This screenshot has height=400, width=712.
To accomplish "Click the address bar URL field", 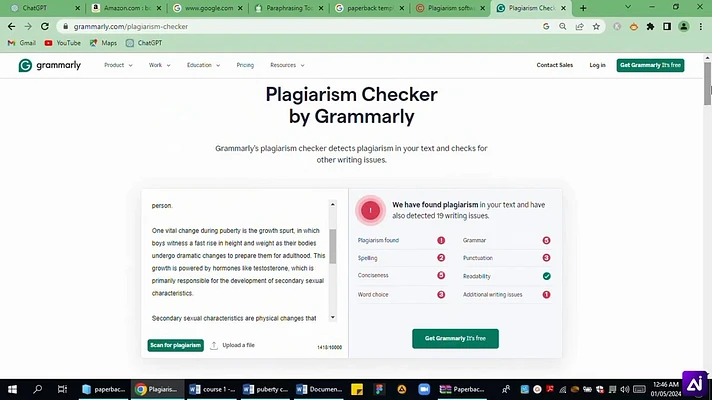I will [x=300, y=27].
